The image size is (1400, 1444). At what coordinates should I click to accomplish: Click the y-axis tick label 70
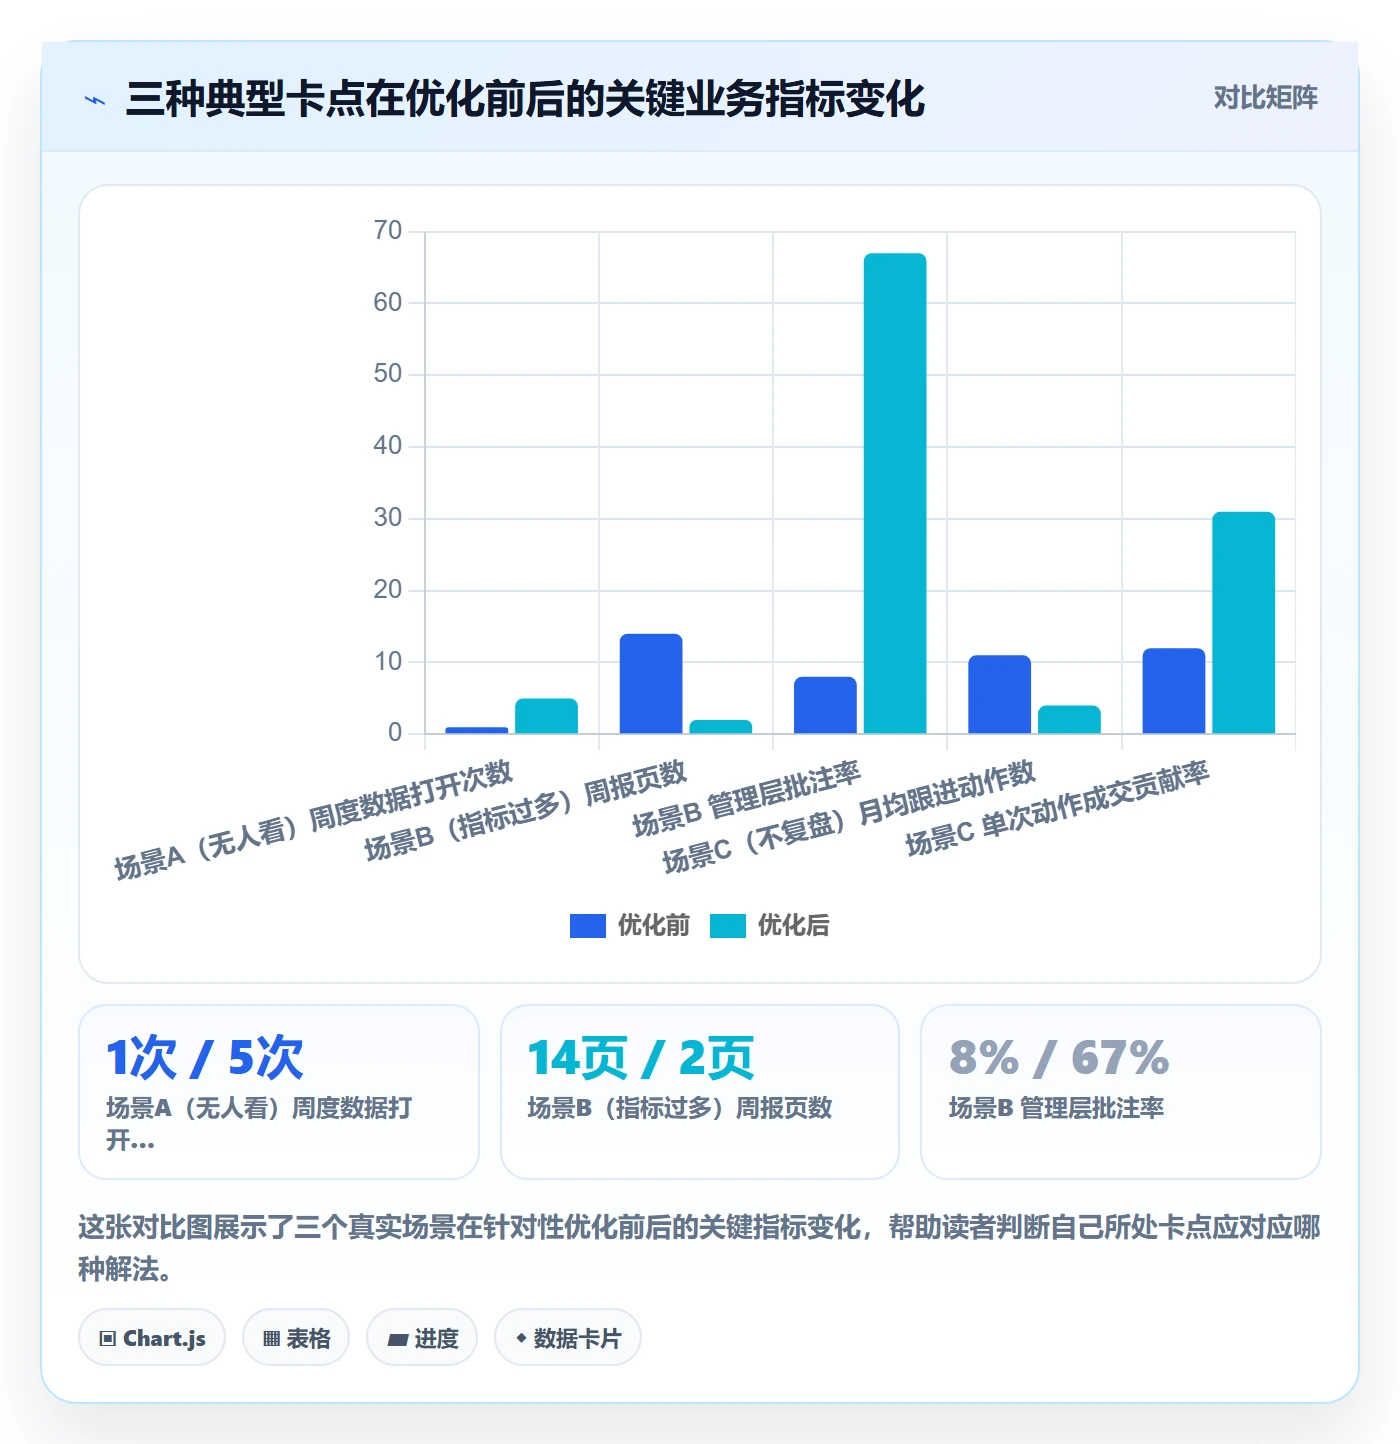388,231
